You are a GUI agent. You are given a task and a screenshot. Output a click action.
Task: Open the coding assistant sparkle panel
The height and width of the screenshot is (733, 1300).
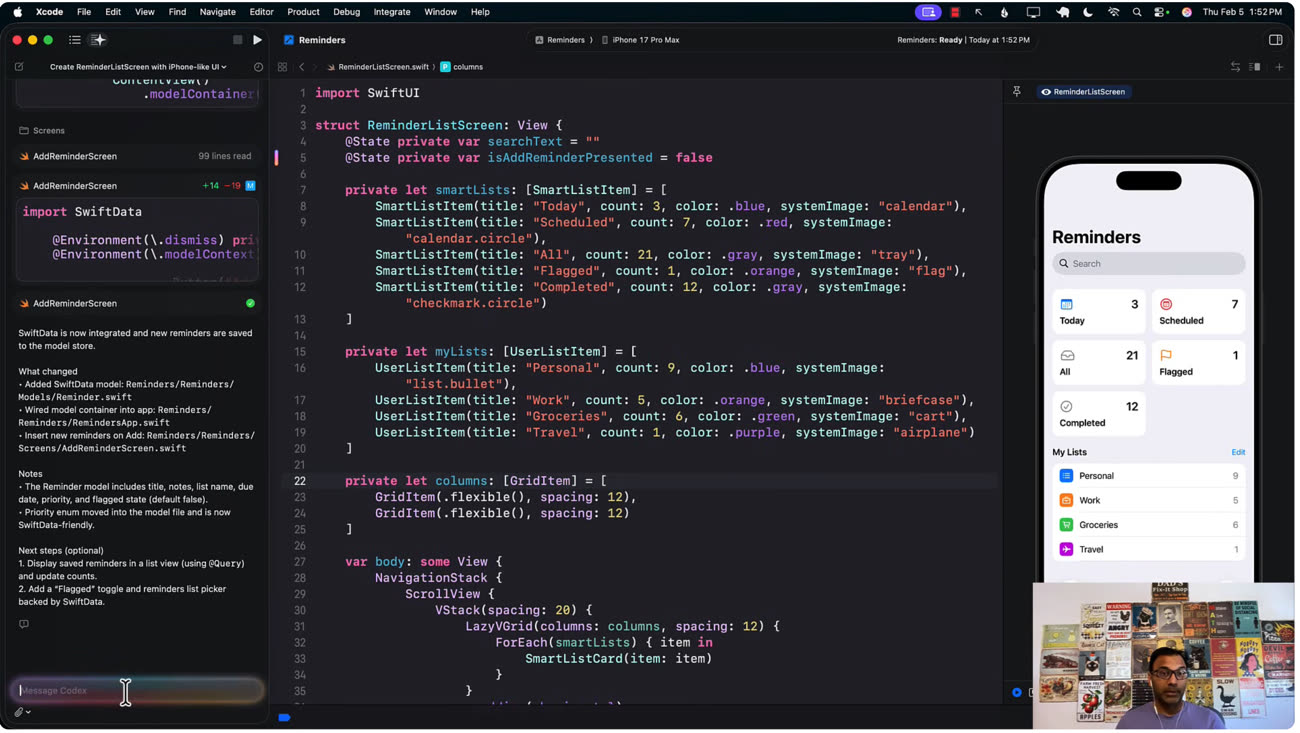(x=98, y=40)
